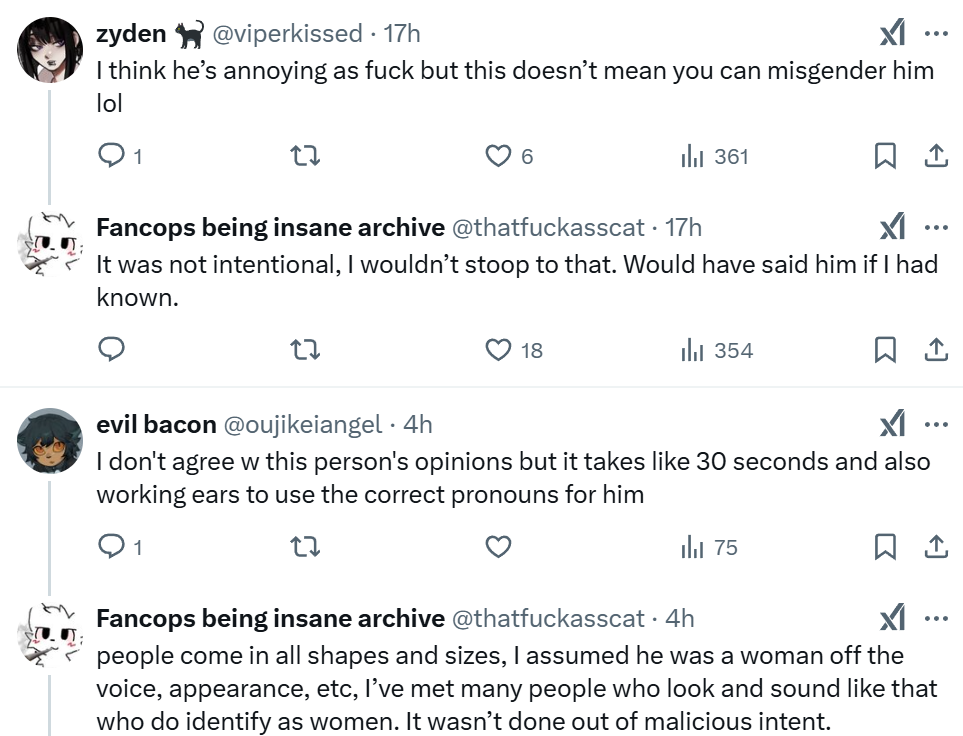Retweet zyden's tweet
The image size is (963, 736).
(304, 156)
